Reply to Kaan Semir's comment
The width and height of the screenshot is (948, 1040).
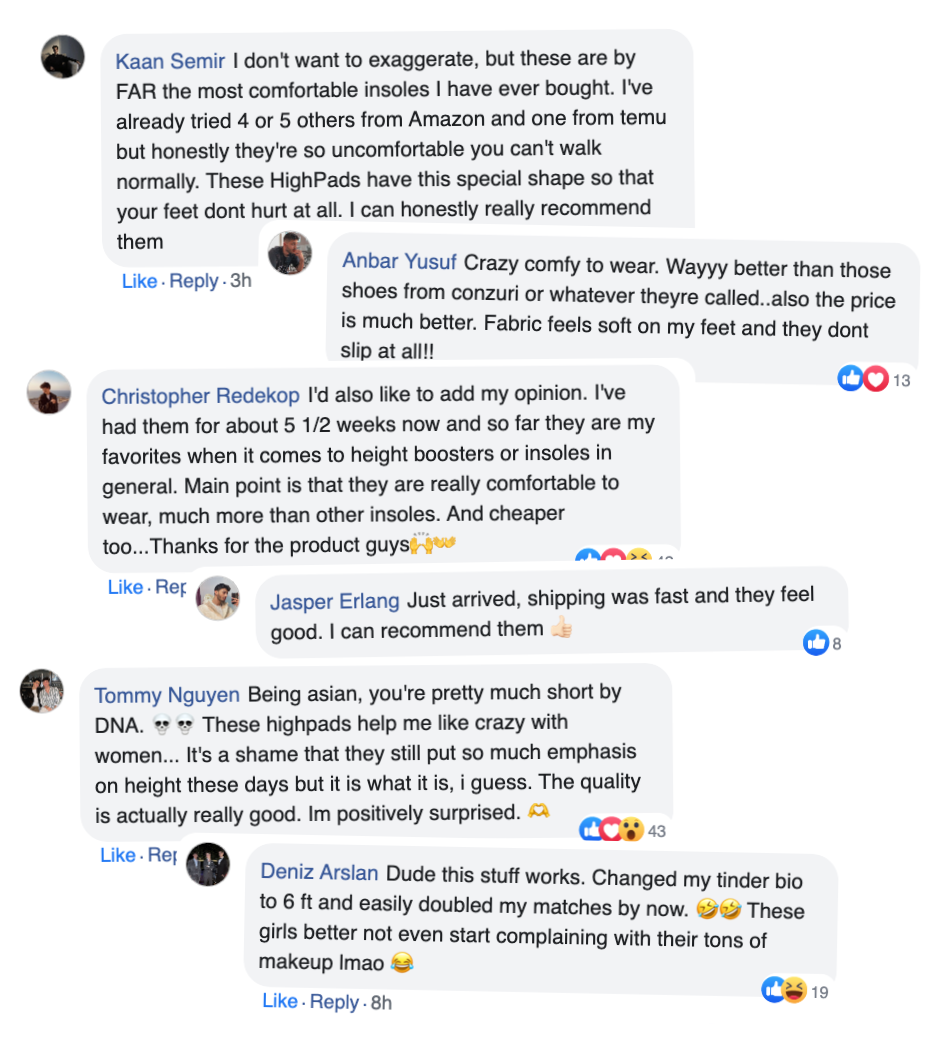coord(193,281)
